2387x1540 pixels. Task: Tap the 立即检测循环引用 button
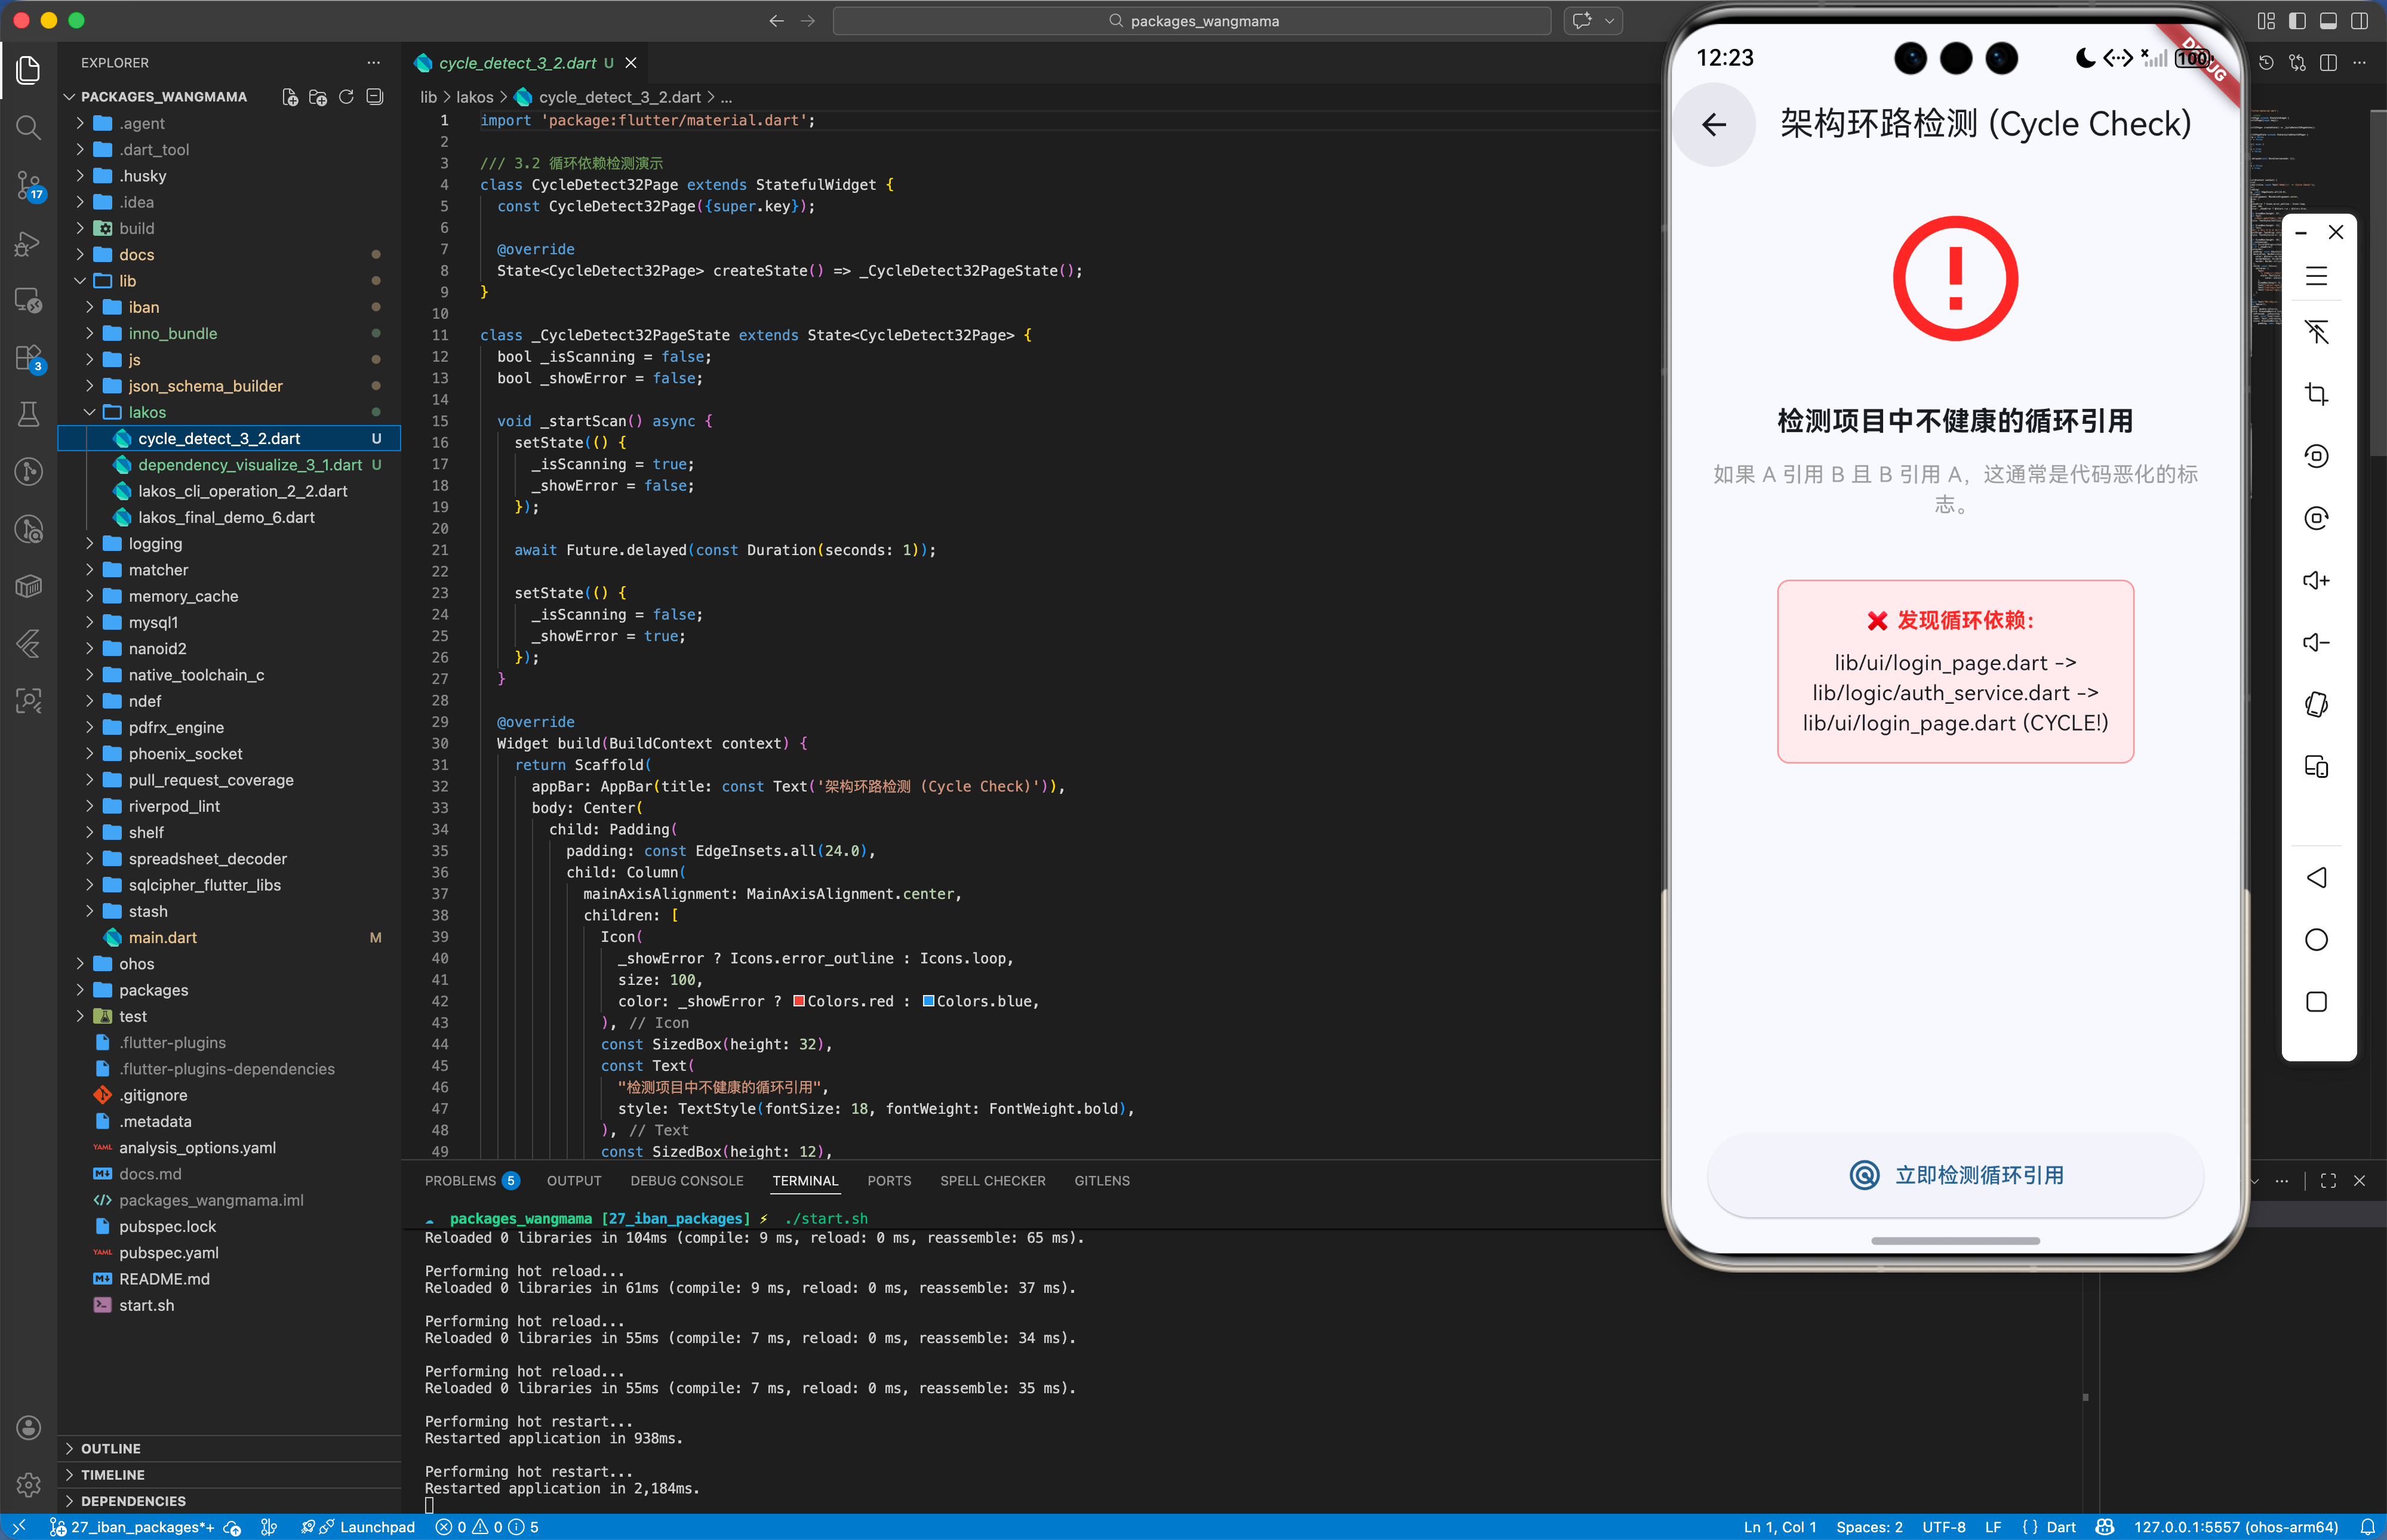[x=1955, y=1175]
